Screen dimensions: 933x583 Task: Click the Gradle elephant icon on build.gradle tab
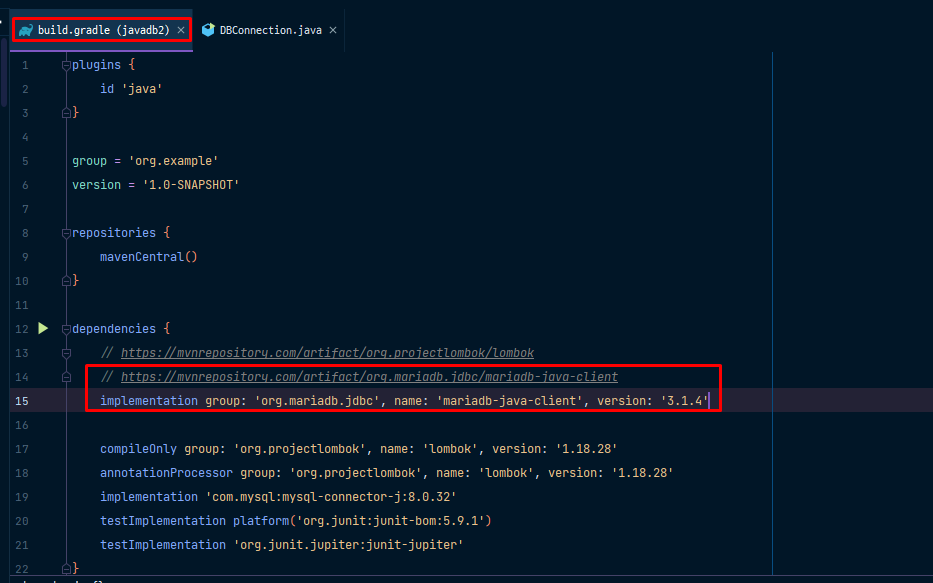26,30
